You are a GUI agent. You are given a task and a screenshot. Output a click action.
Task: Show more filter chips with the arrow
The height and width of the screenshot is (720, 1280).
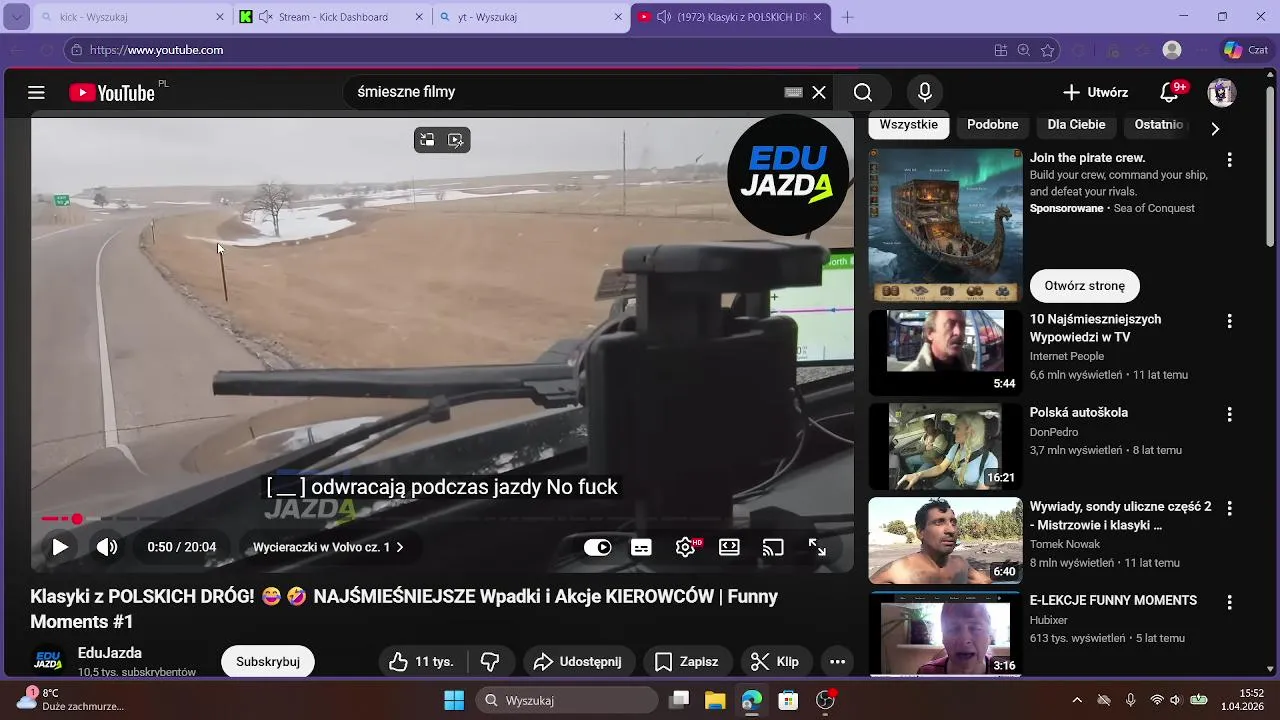(1215, 128)
